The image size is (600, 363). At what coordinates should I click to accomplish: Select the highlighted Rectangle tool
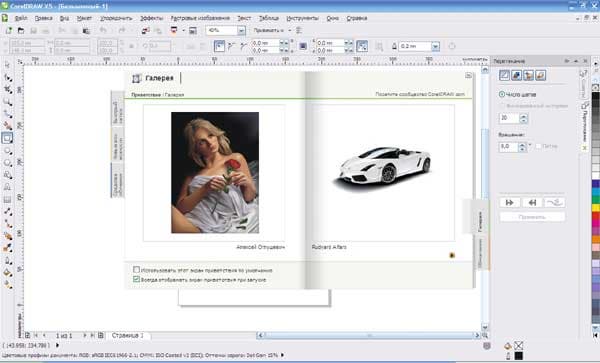coord(7,138)
